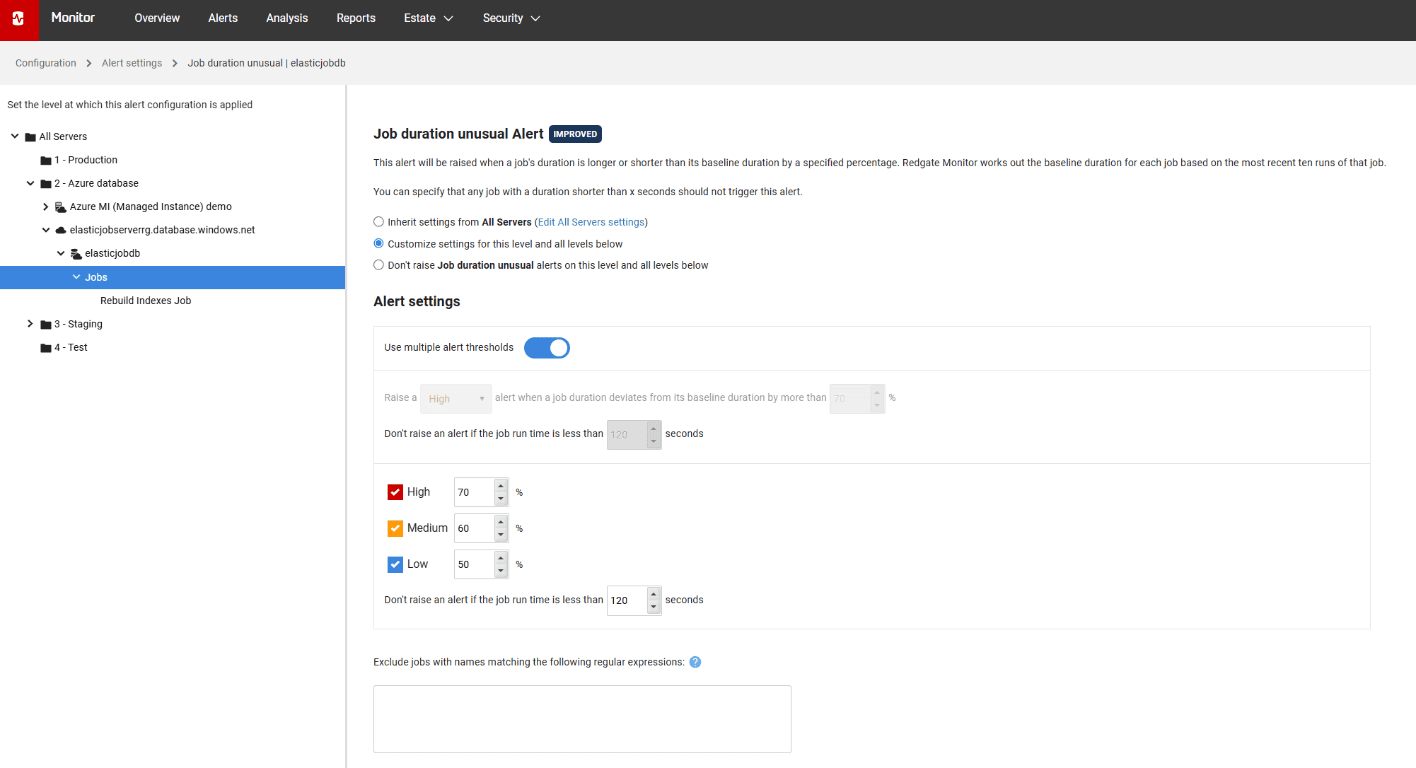Screen dimensions: 1416x768
Task: Open Edit All Servers settings link
Action: pos(590,222)
